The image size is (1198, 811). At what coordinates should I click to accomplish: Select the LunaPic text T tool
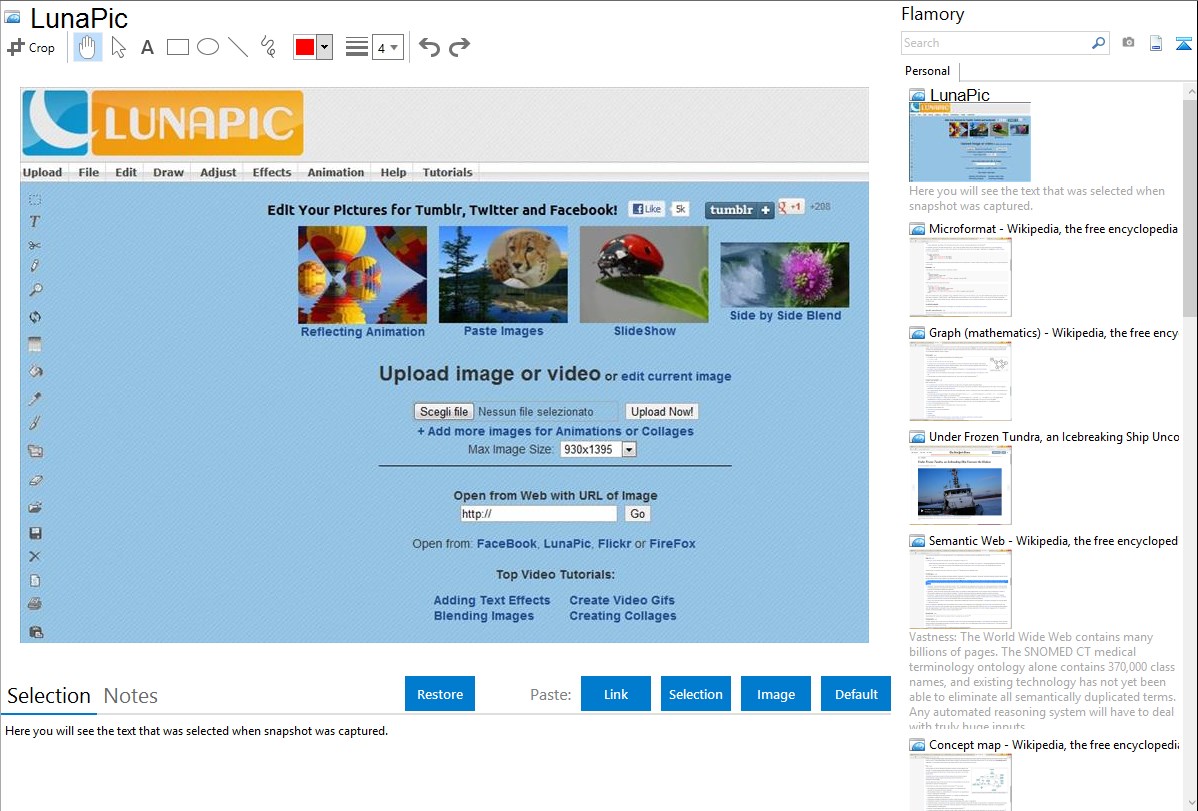point(34,222)
